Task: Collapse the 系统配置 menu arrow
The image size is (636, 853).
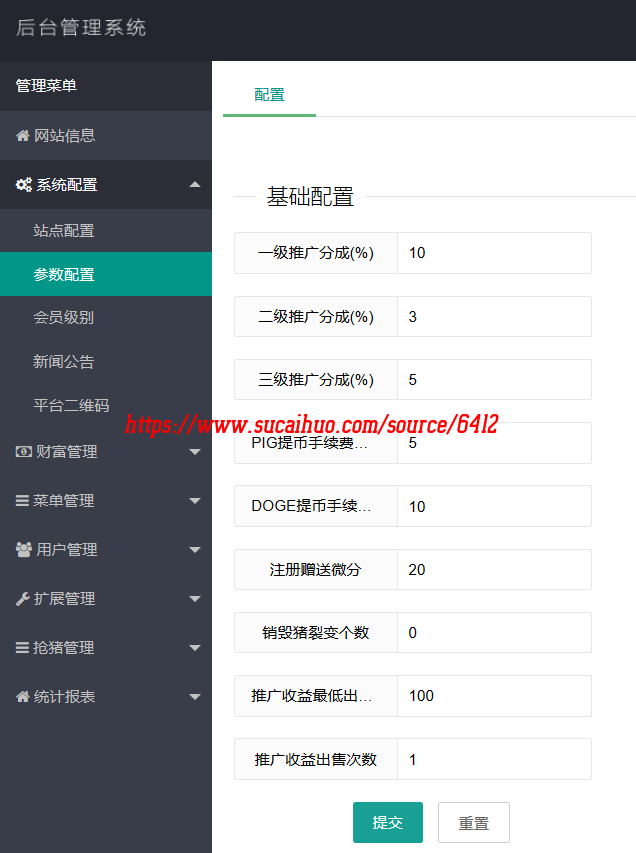Action: click(195, 184)
